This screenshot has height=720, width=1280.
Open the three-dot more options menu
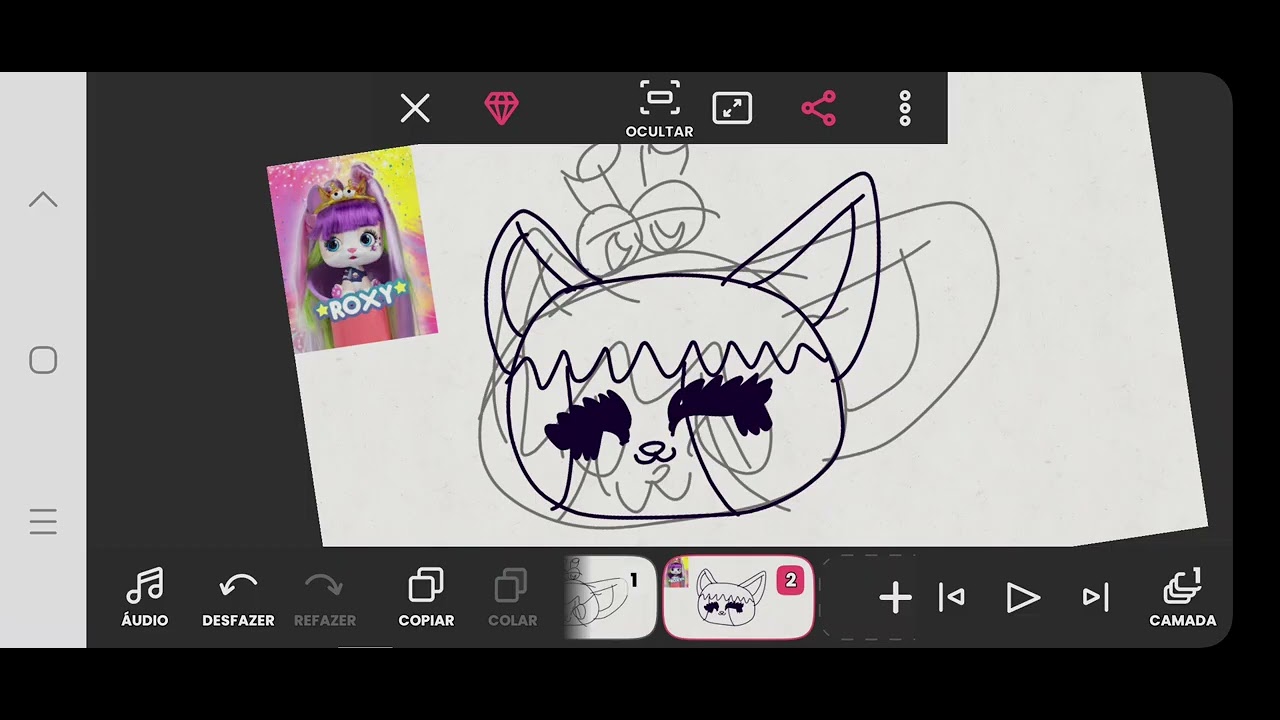(x=905, y=108)
